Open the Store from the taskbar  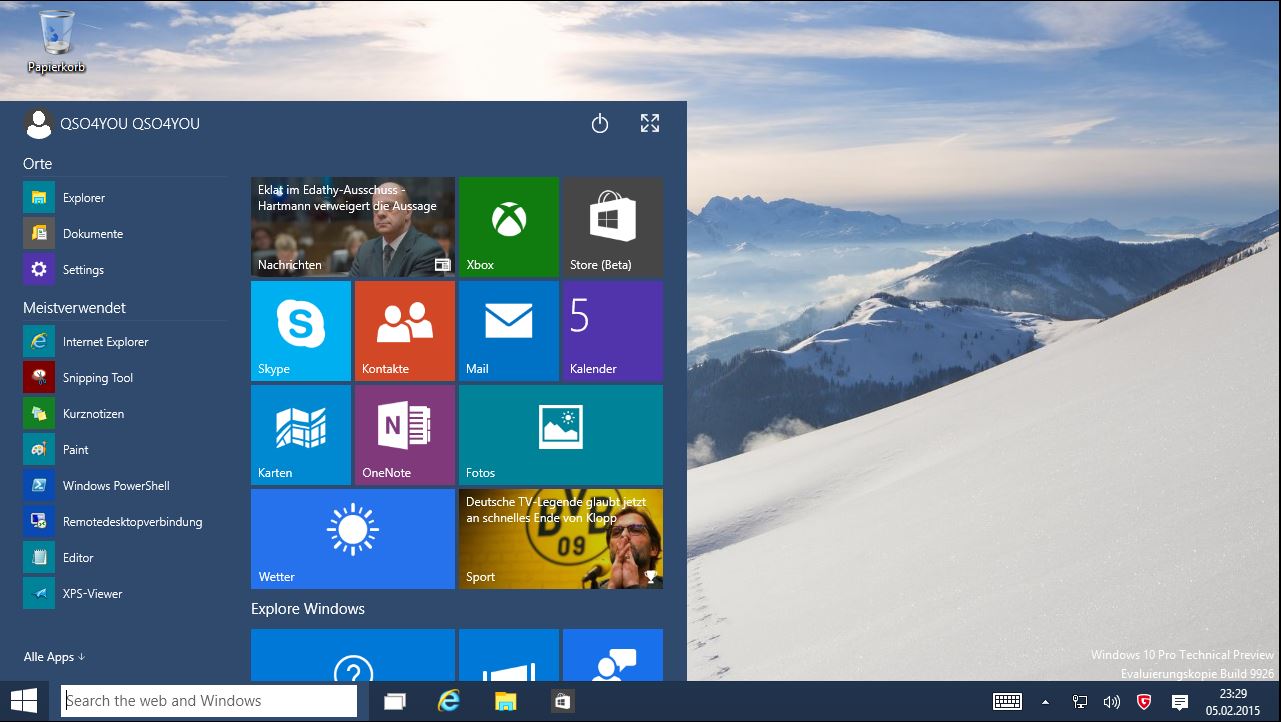[x=562, y=702]
